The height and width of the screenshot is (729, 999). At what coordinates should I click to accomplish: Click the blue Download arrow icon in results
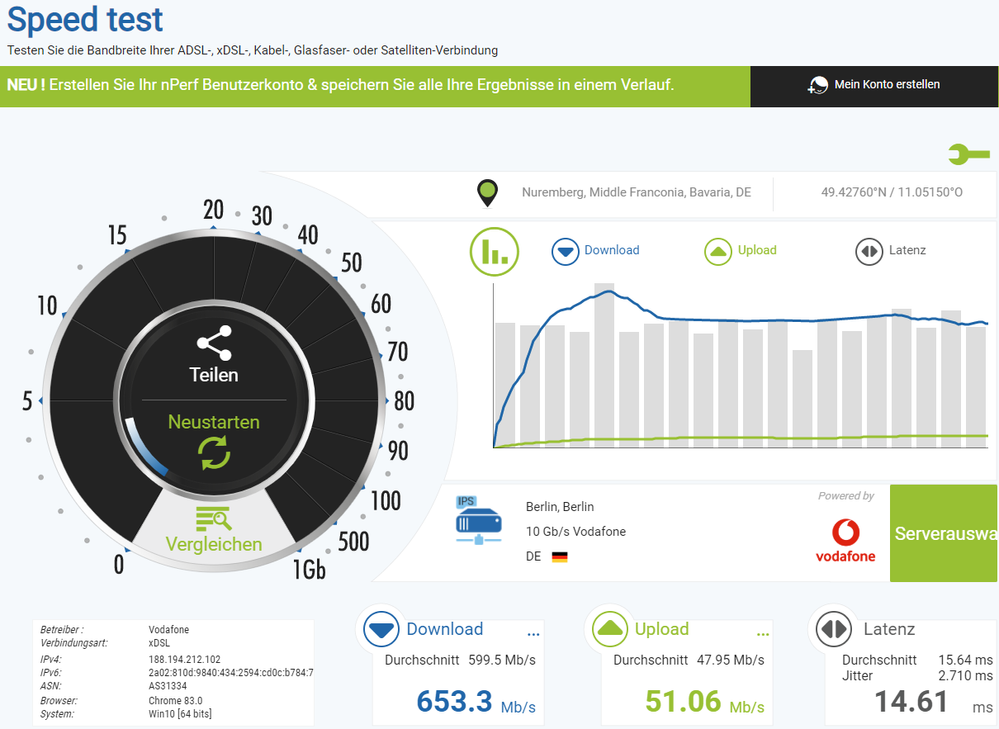coord(380,629)
